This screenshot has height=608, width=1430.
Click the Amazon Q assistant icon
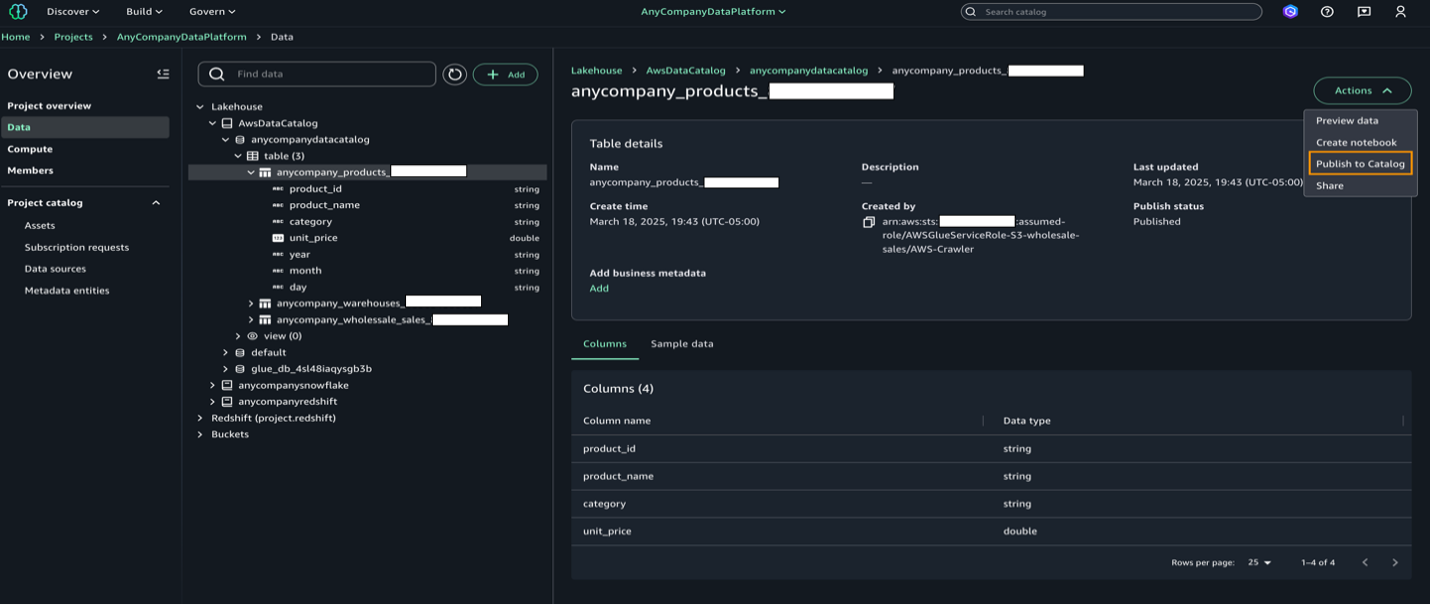tap(1290, 12)
